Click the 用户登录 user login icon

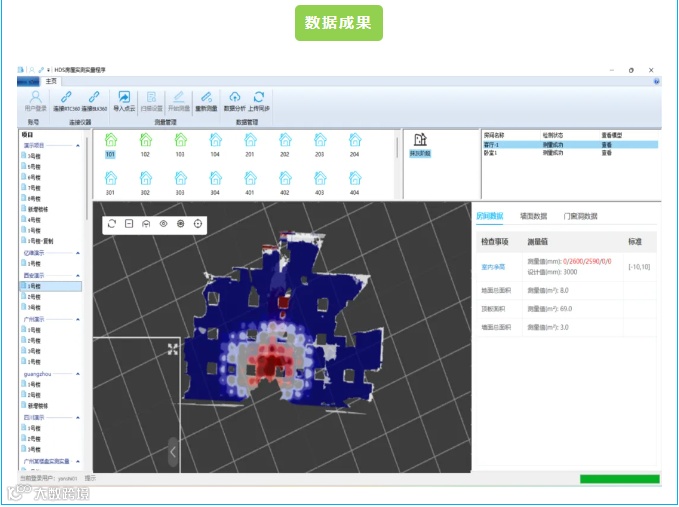pyautogui.click(x=36, y=101)
